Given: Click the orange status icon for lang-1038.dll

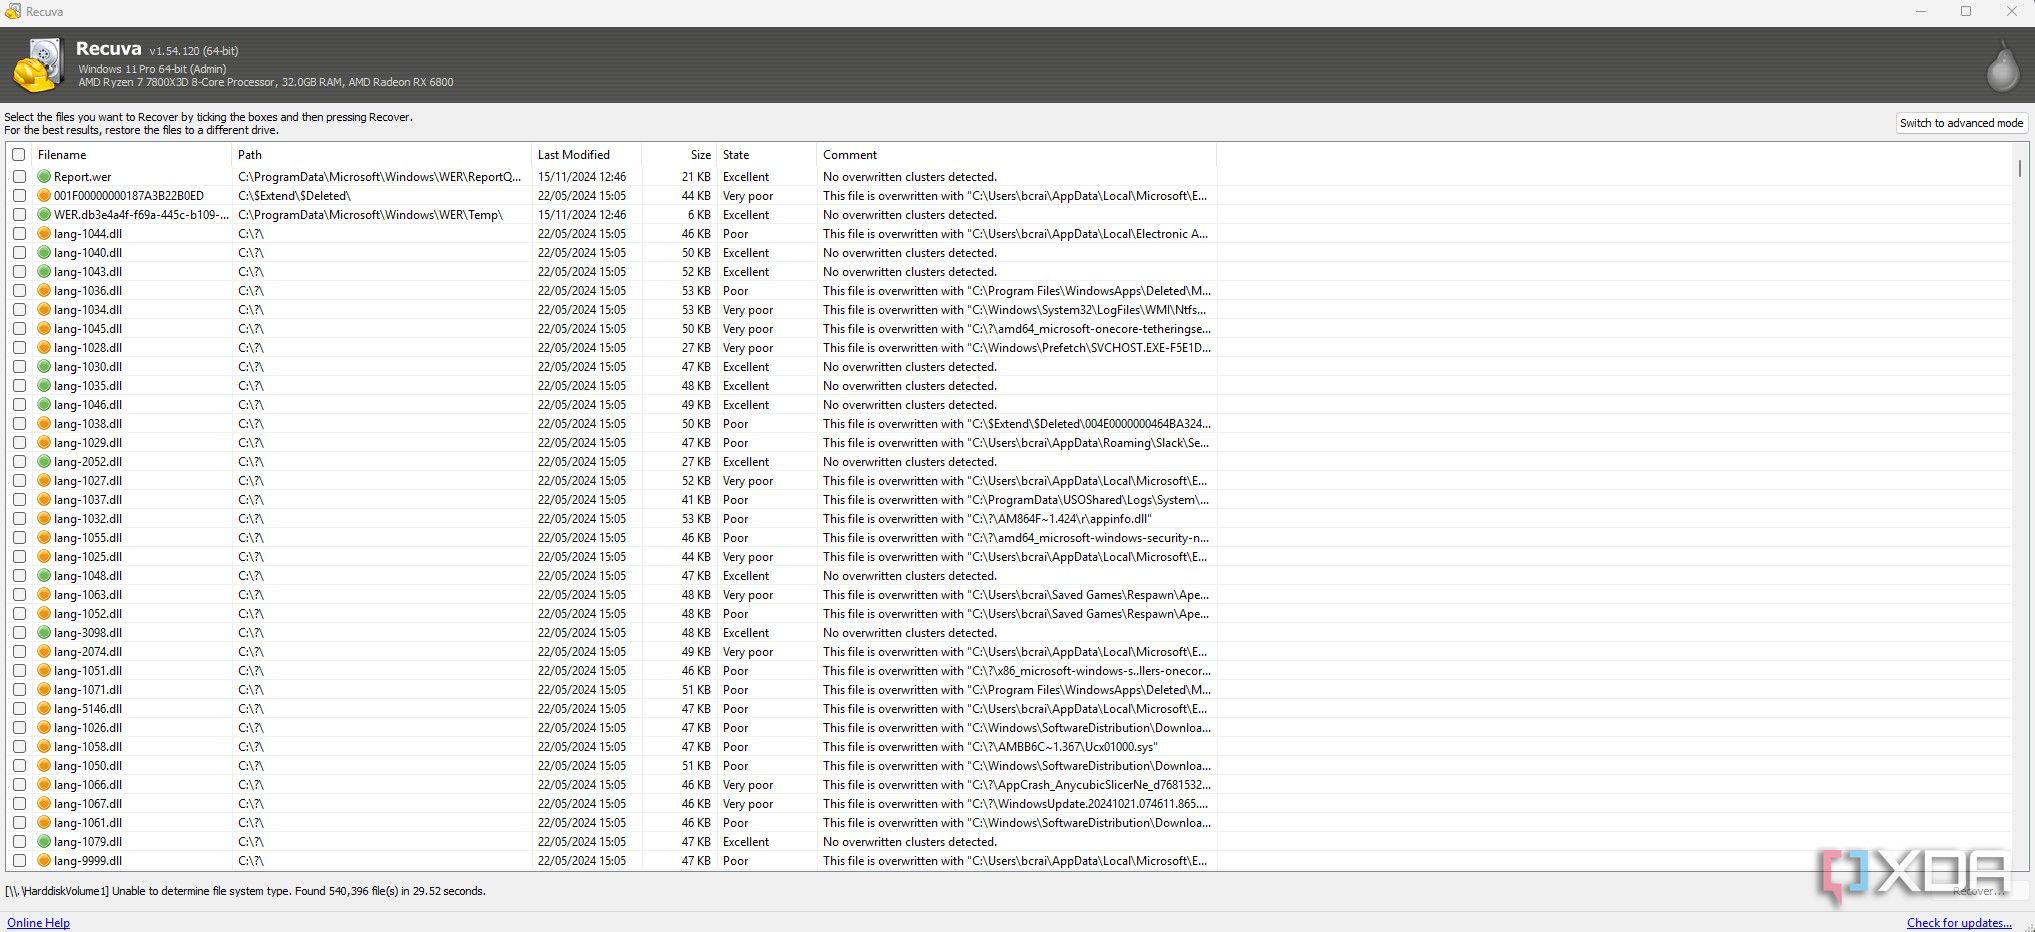Looking at the screenshot, I should point(44,424).
